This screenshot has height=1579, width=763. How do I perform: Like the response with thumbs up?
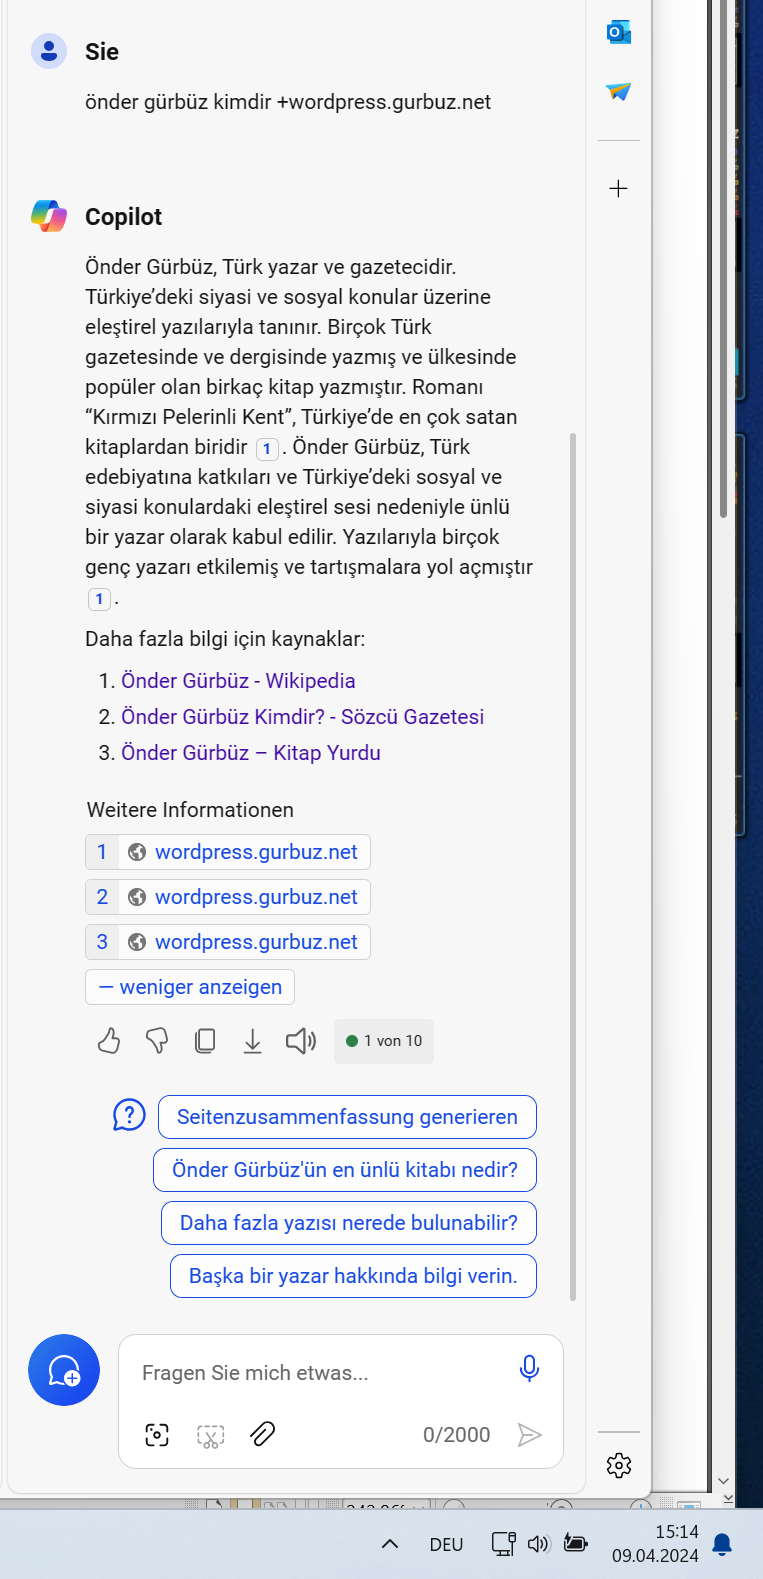[109, 1041]
